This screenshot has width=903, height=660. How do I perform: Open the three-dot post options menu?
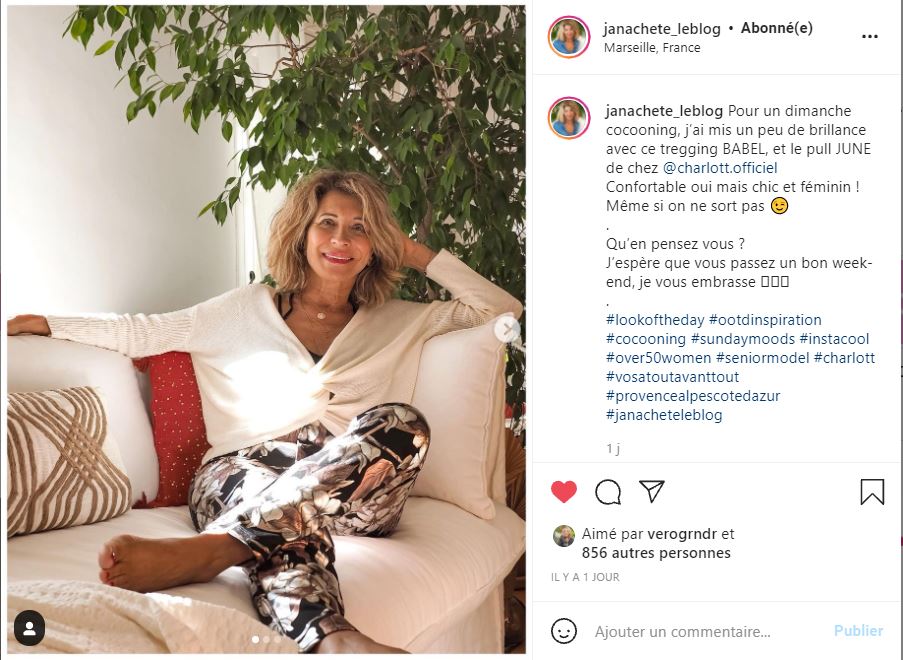[870, 36]
